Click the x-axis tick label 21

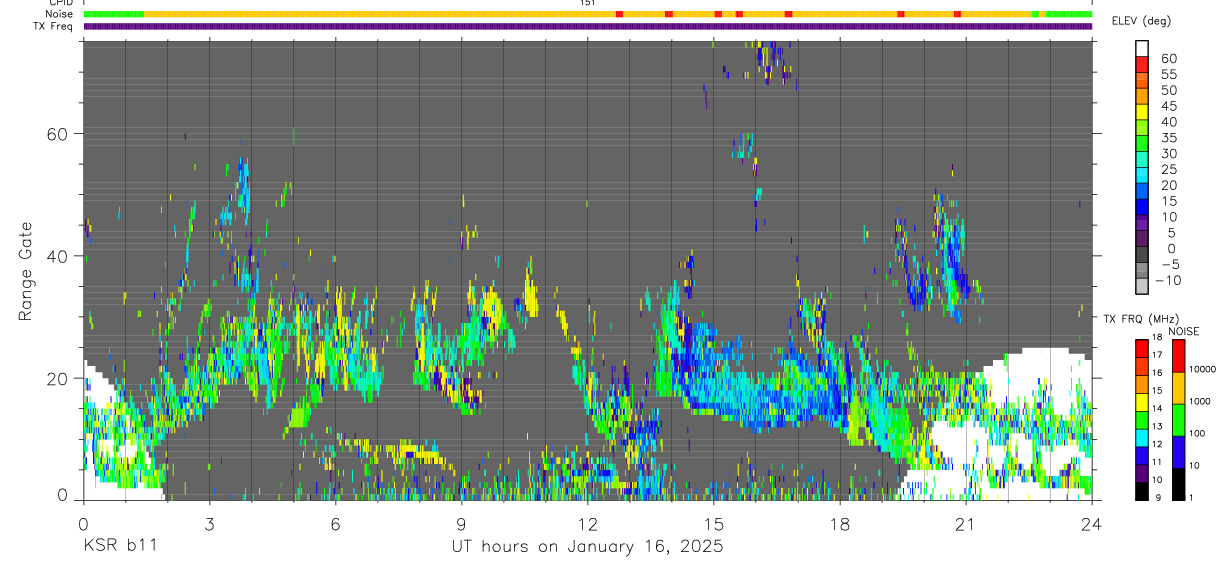click(x=966, y=524)
